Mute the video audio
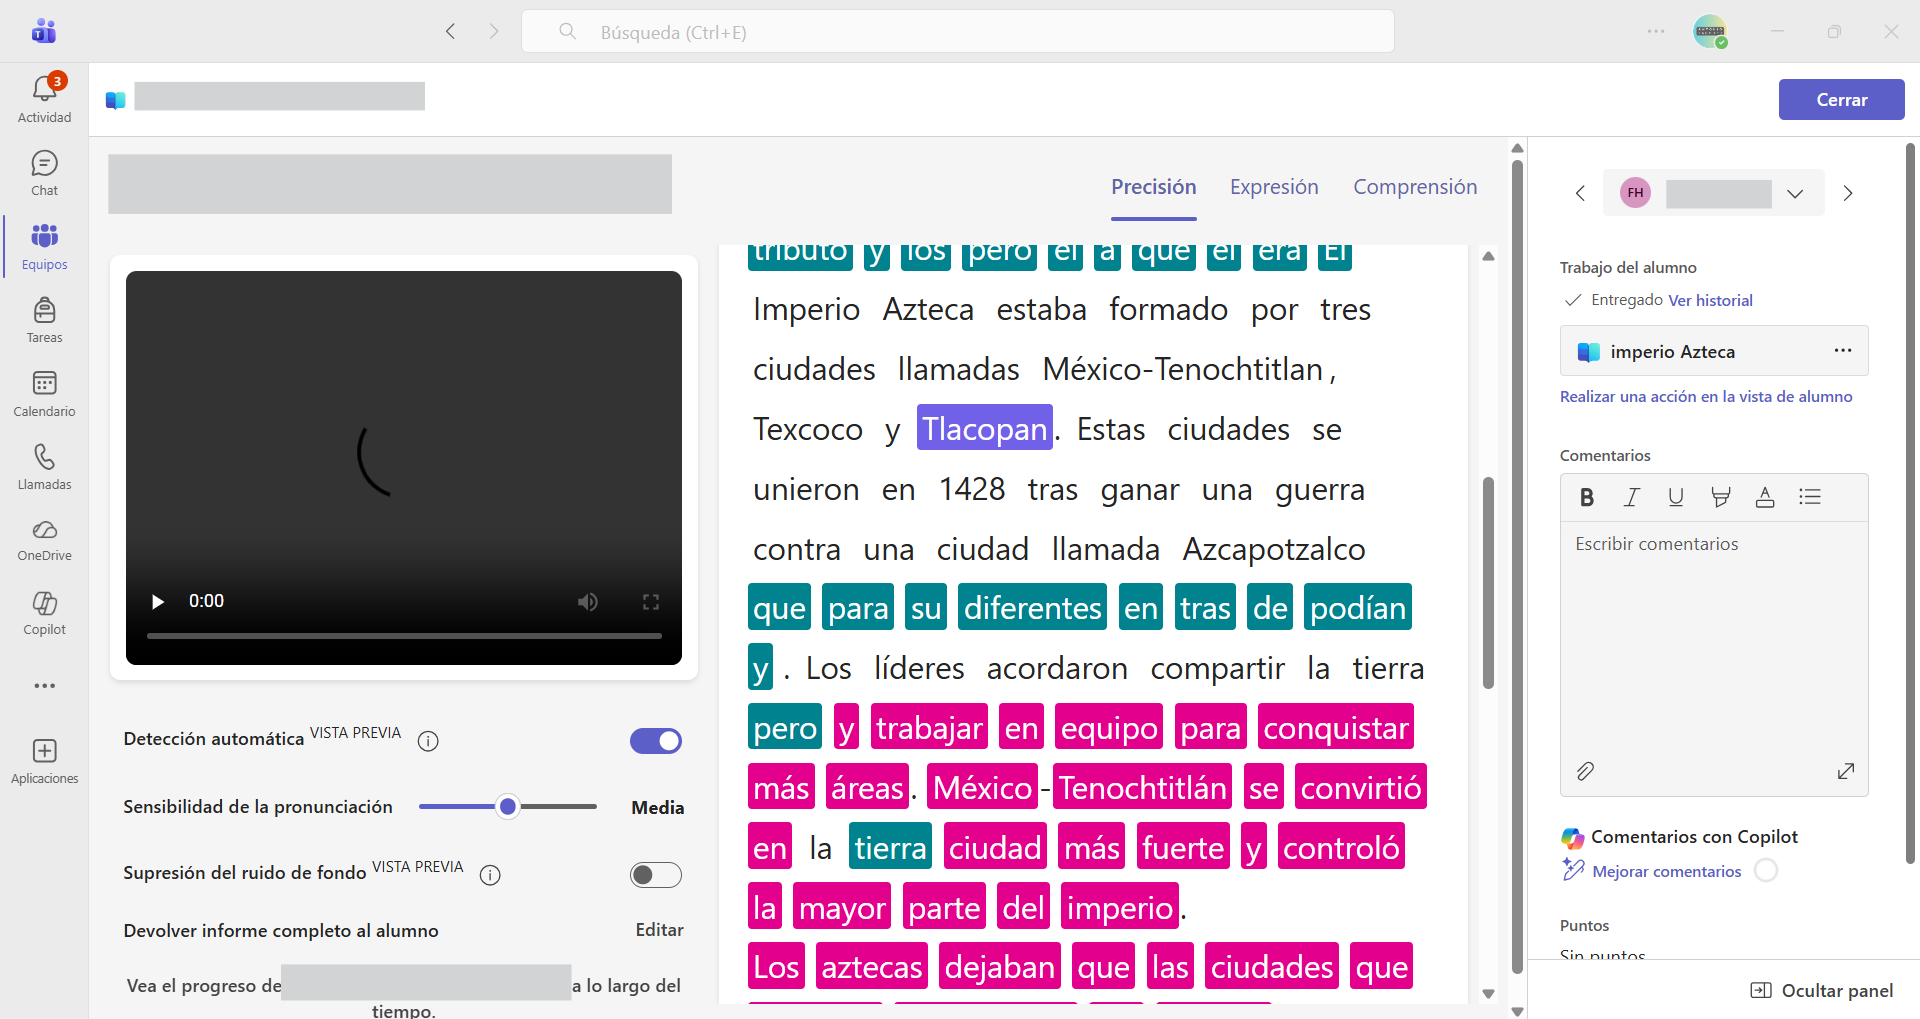Viewport: 1920px width, 1019px height. (x=588, y=601)
